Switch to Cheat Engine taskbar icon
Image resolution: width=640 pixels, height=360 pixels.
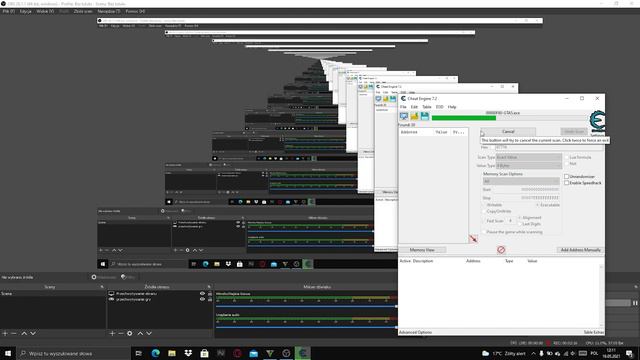click(x=302, y=353)
